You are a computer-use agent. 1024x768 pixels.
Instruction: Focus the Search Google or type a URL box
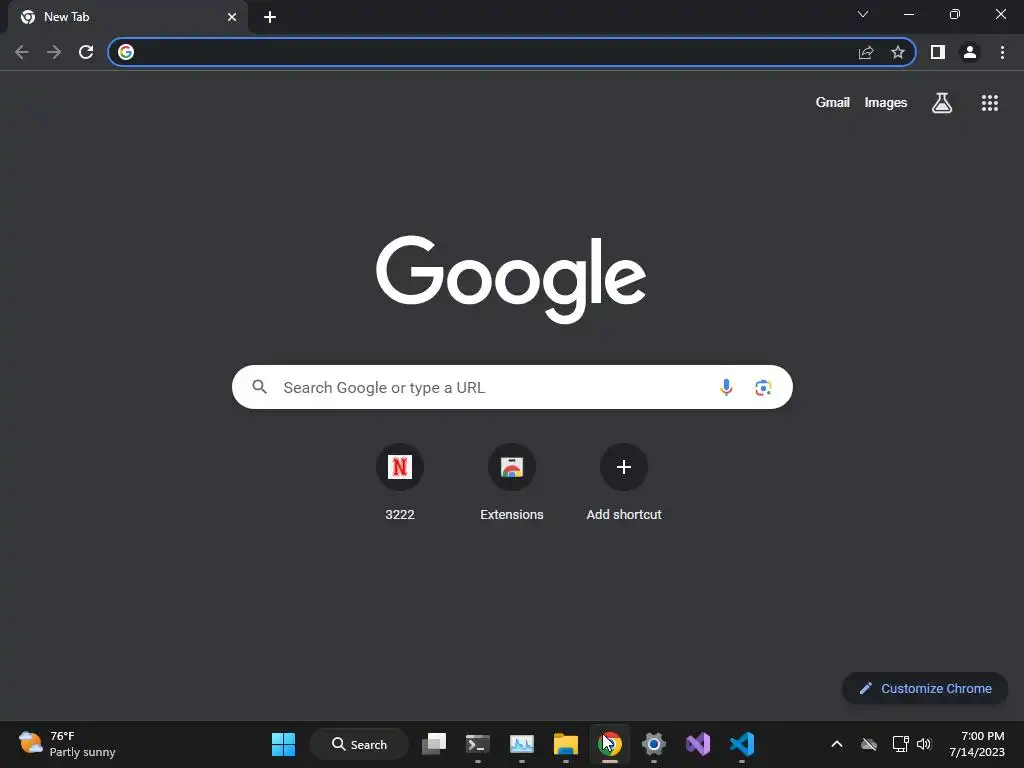coord(512,387)
